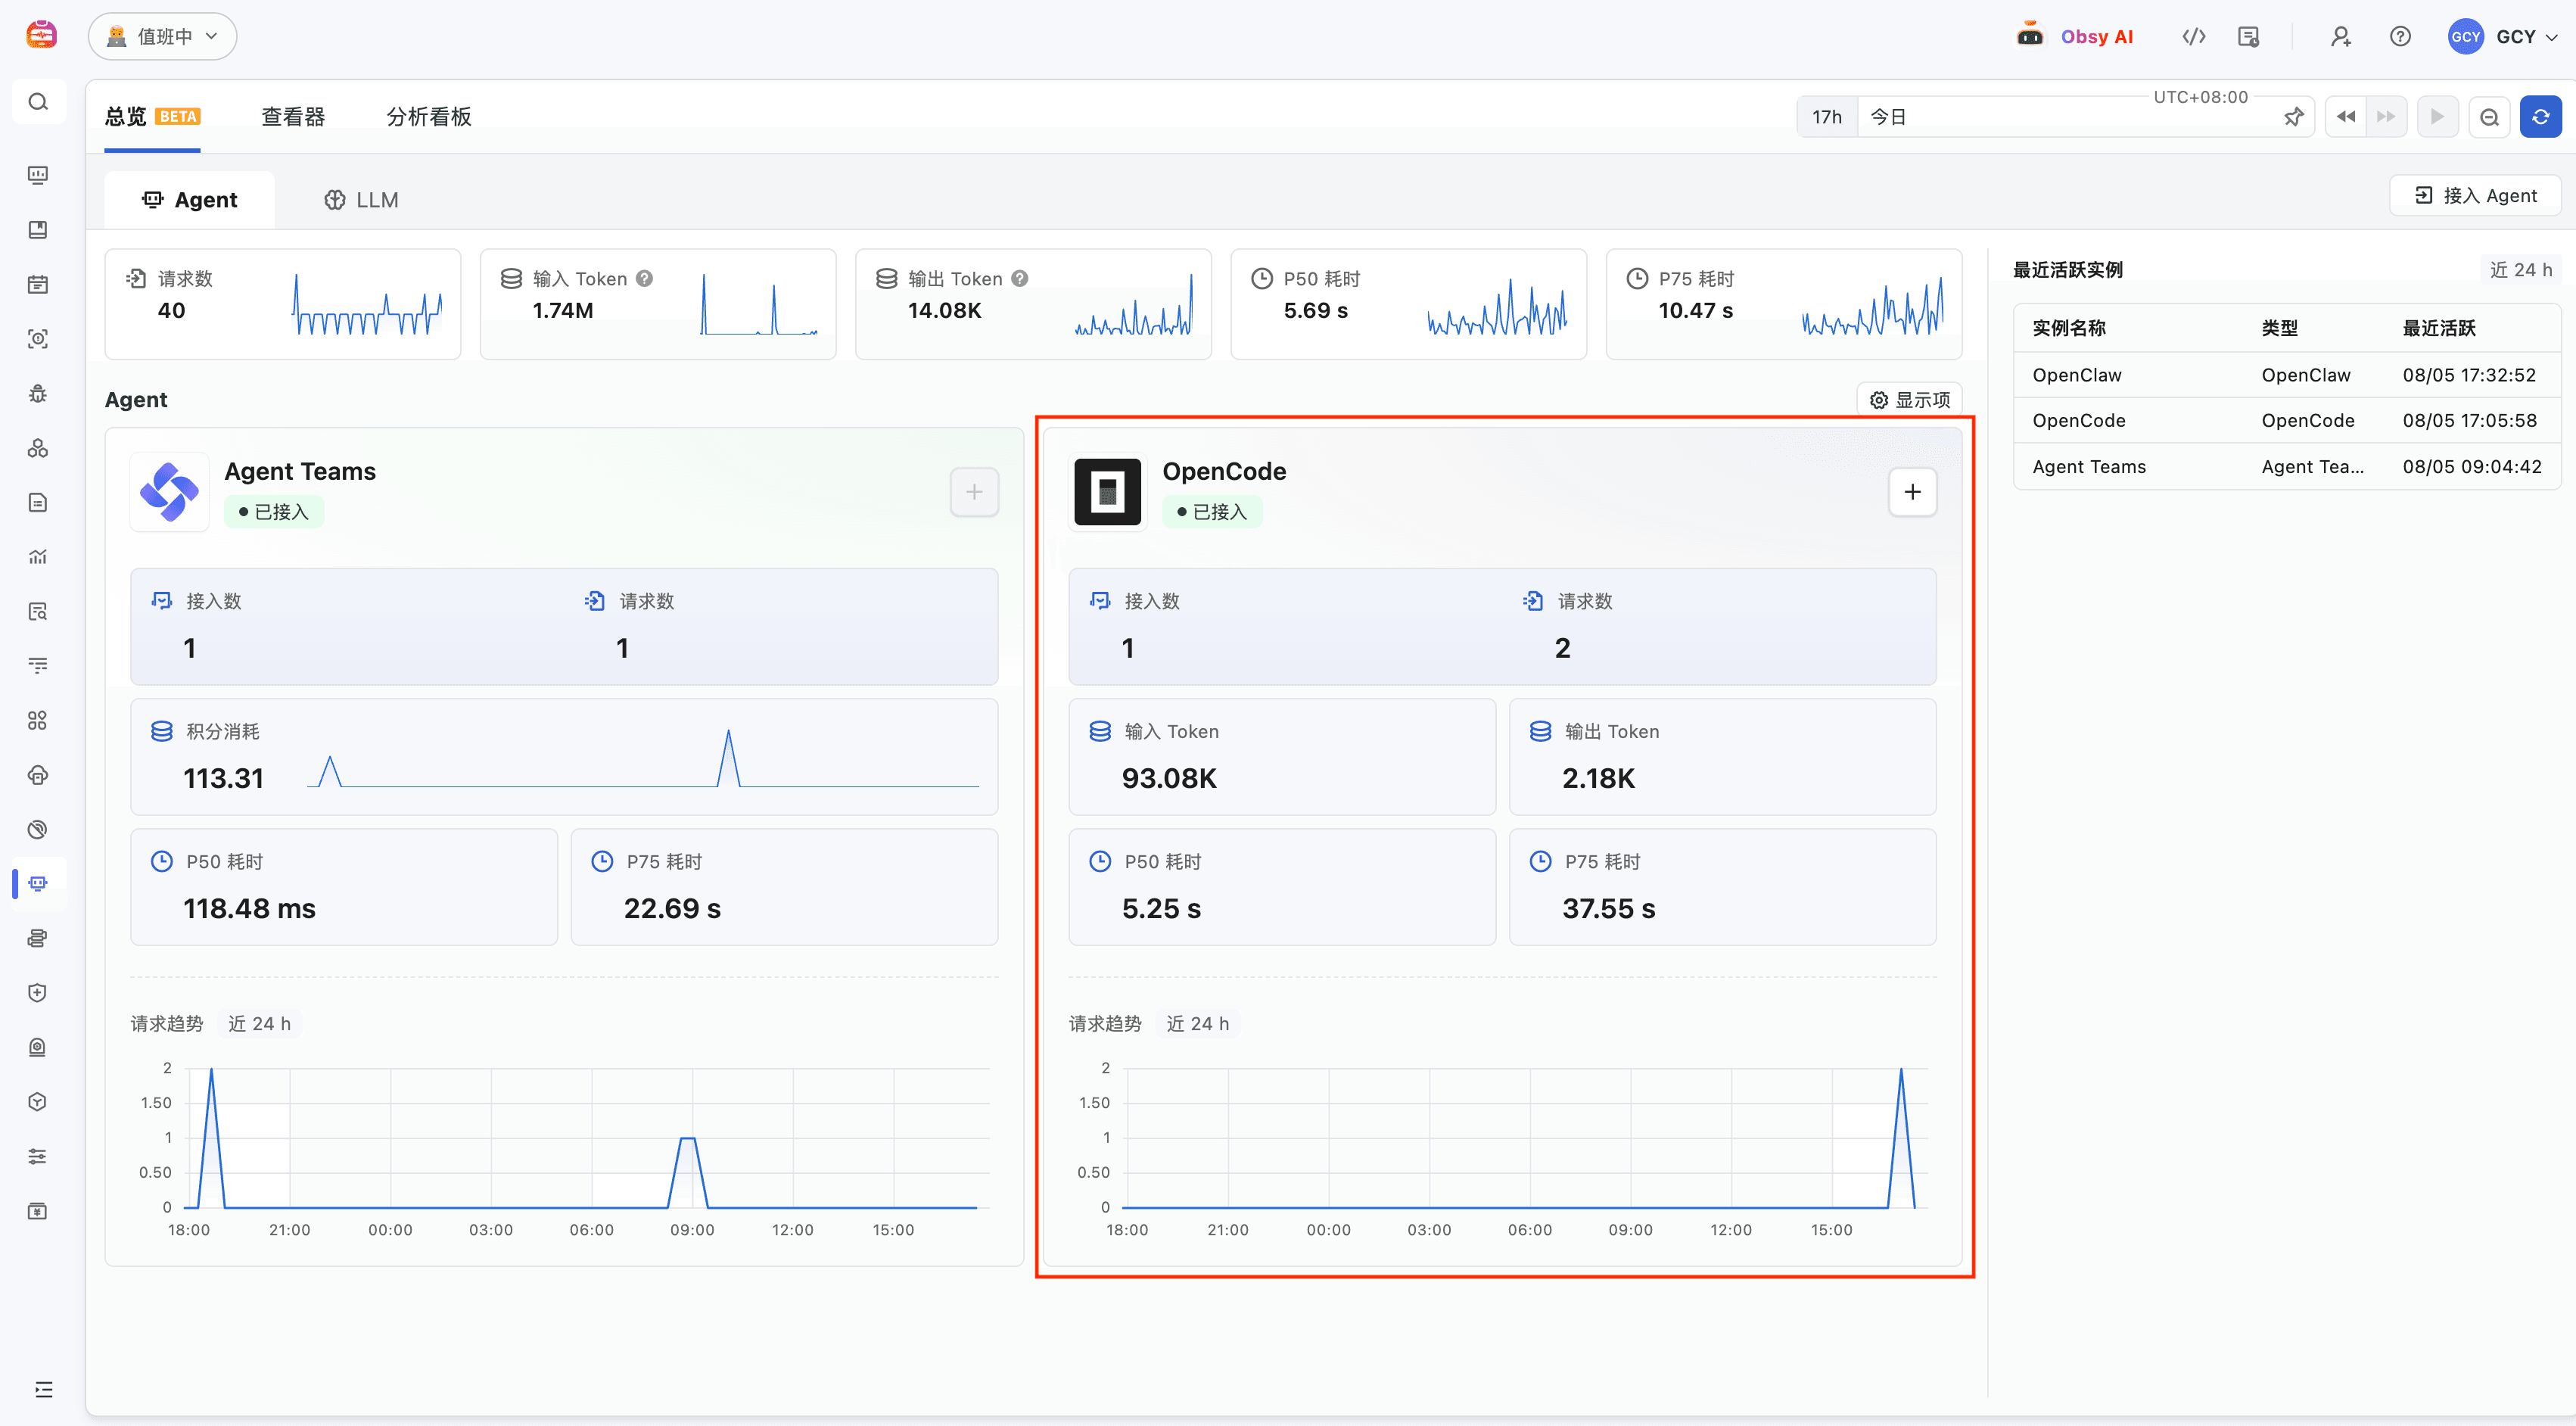
Task: Open the sliders settings sidebar icon
Action: (38, 1156)
